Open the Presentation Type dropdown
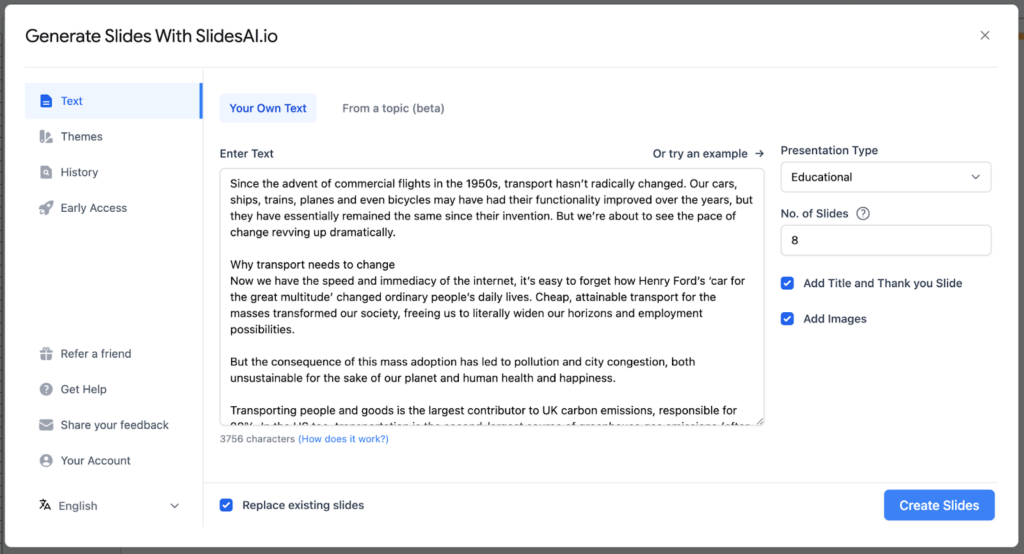 point(885,177)
